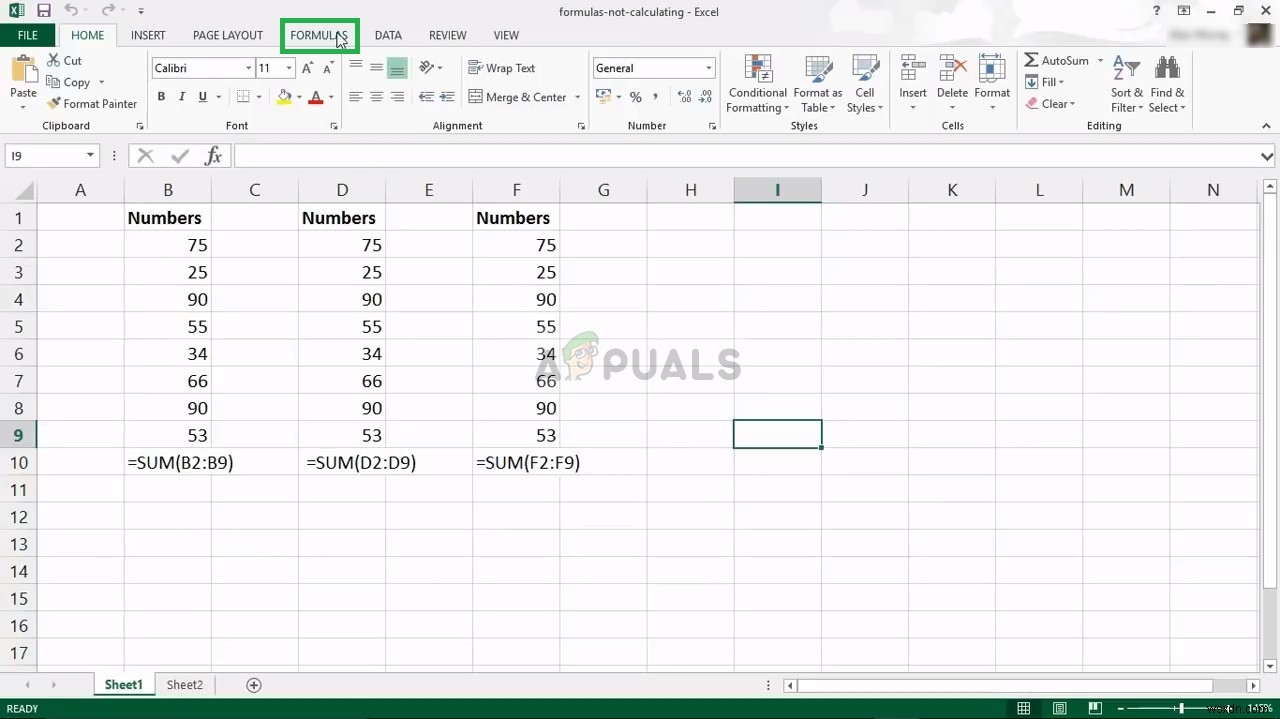Switch to the PAGE LAYOUT tab
The image size is (1280, 719).
[228, 35]
